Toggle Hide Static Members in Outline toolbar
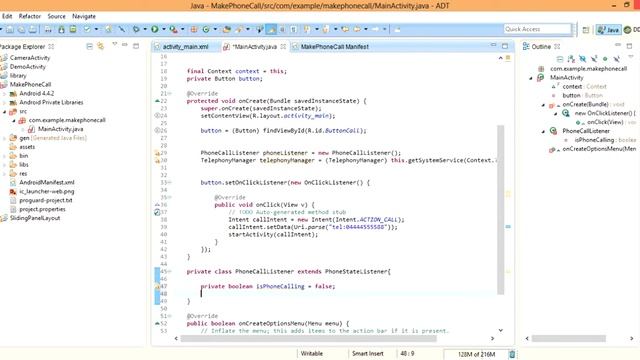 click(x=594, y=59)
